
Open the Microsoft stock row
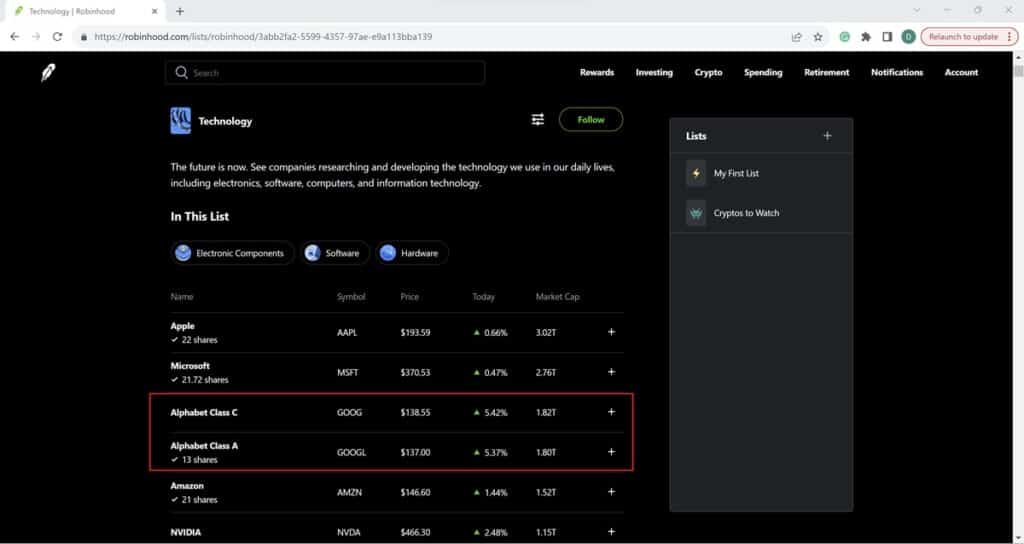pyautogui.click(x=397, y=372)
